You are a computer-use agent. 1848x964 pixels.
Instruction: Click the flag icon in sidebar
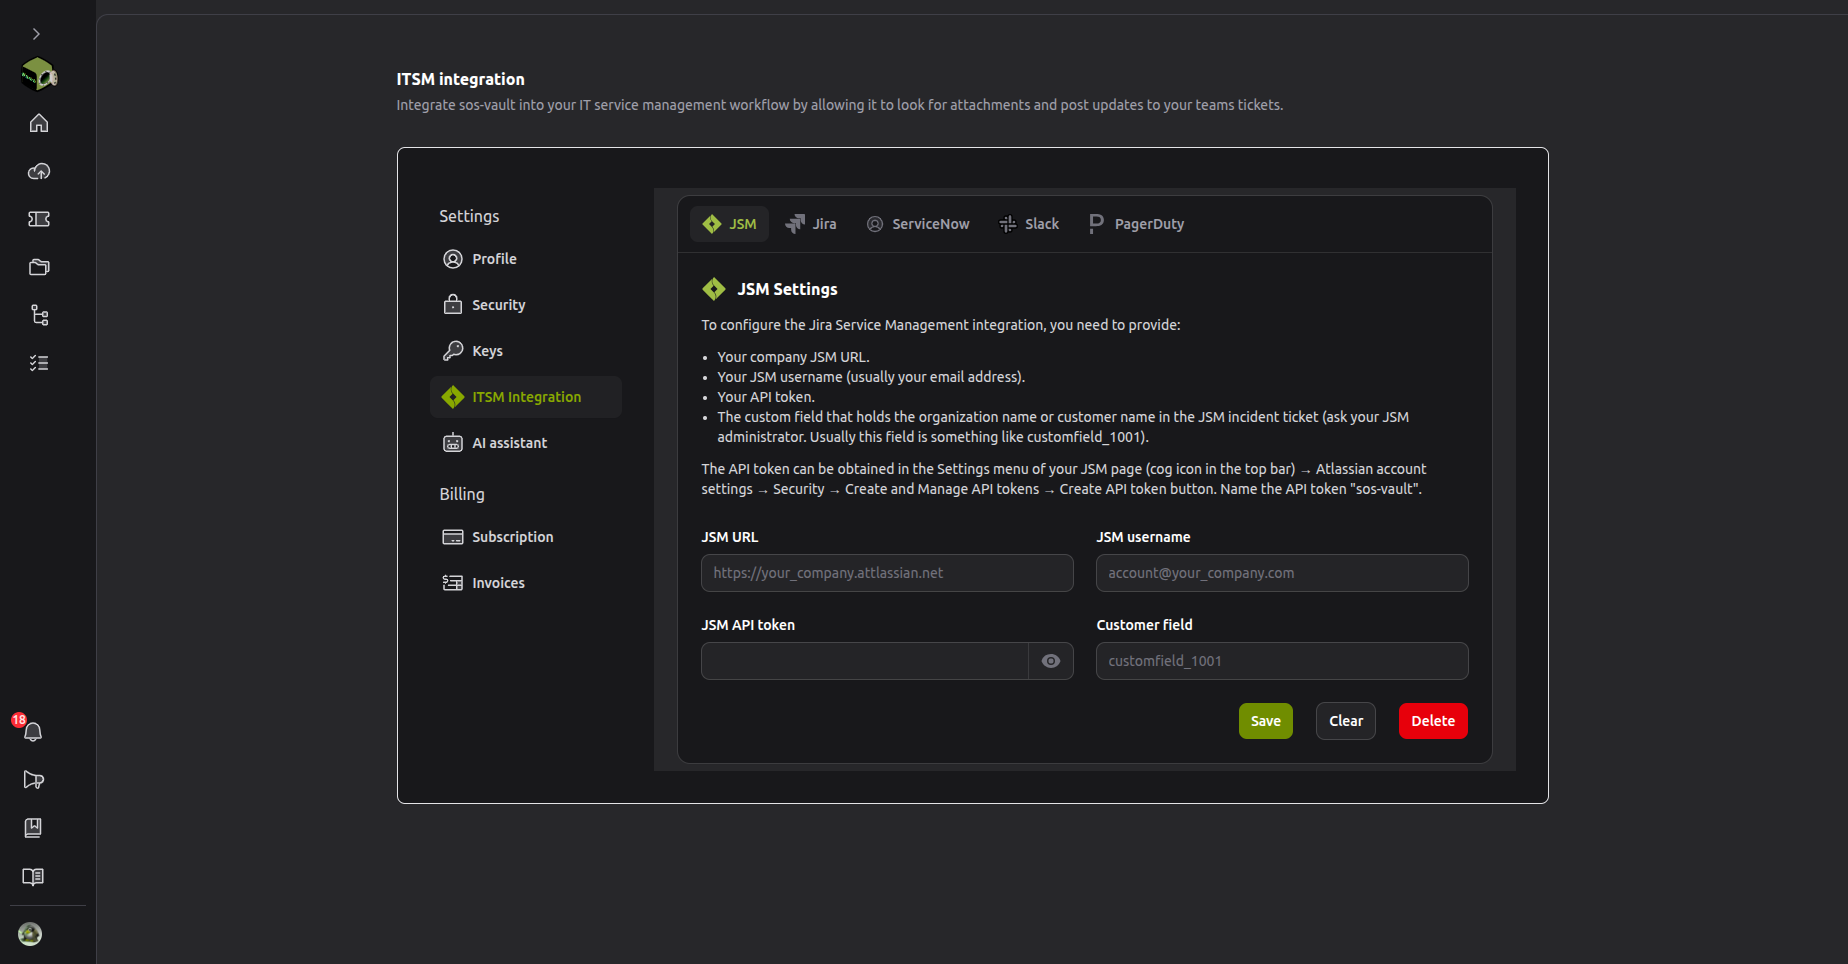33,780
